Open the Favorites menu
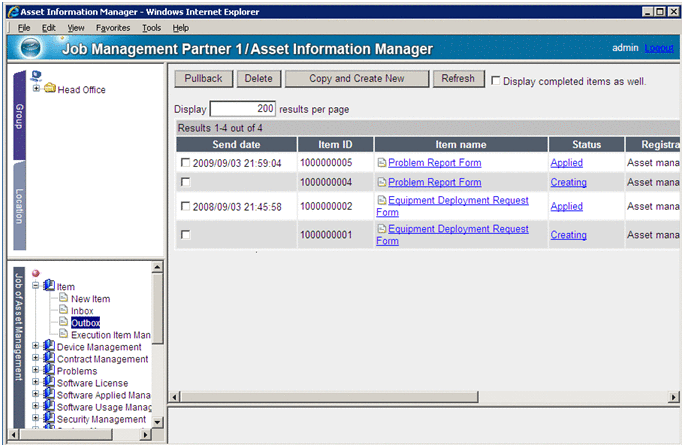Viewport: 685px width, 448px height. click(x=112, y=28)
